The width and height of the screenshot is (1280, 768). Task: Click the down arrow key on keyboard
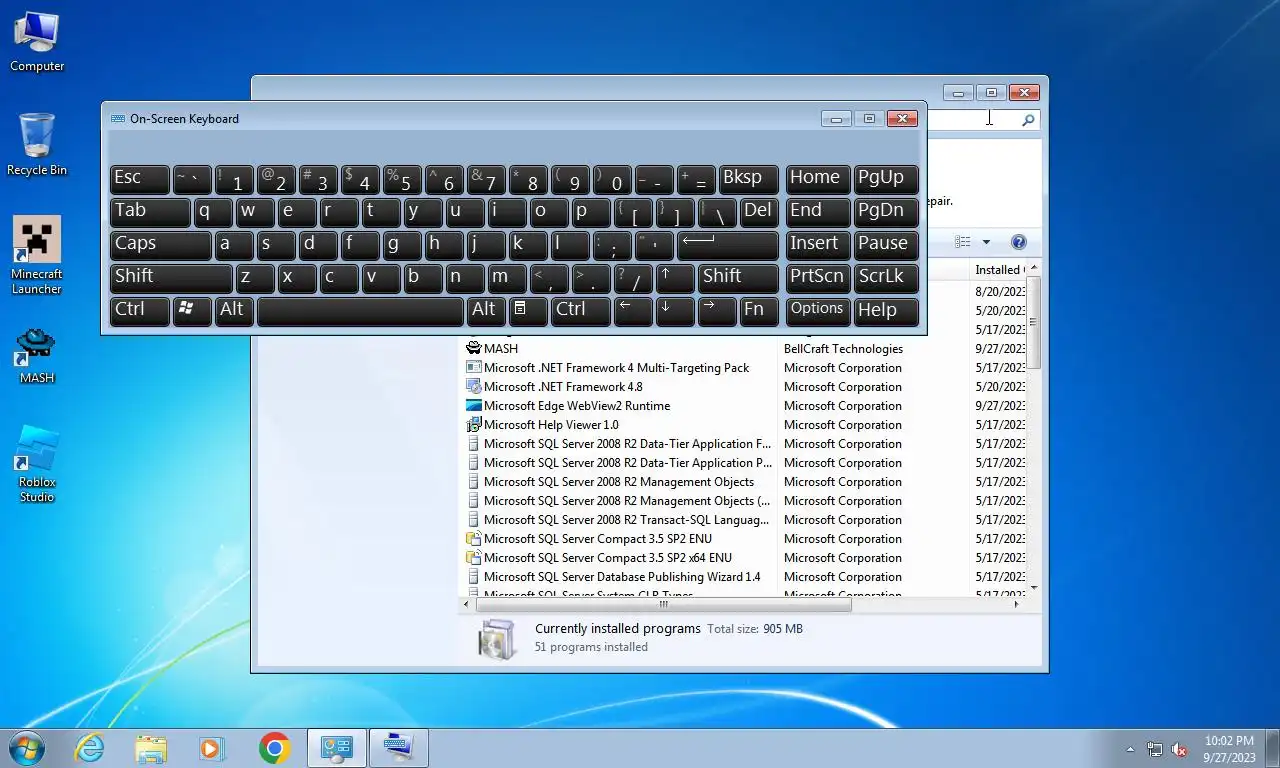(x=676, y=310)
